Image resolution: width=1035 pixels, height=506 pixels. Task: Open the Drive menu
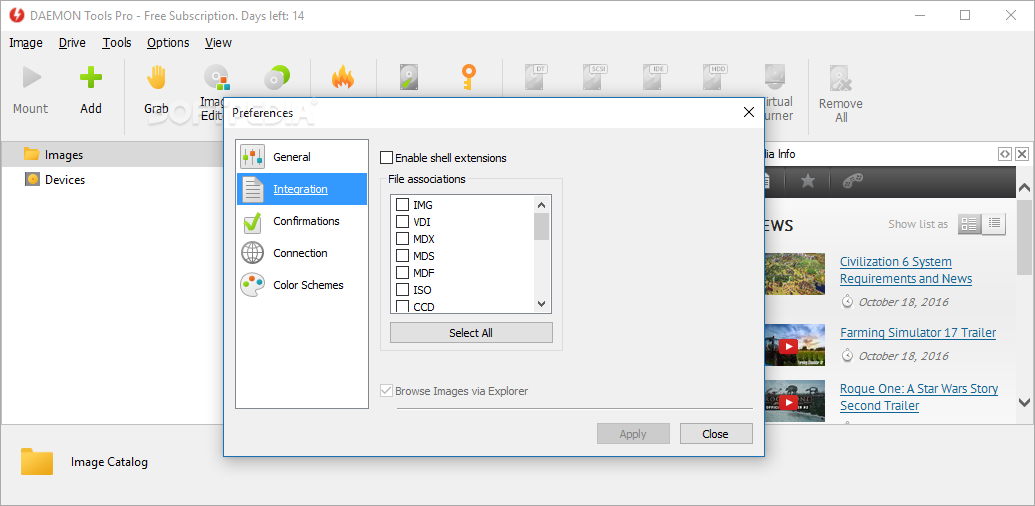[x=72, y=43]
